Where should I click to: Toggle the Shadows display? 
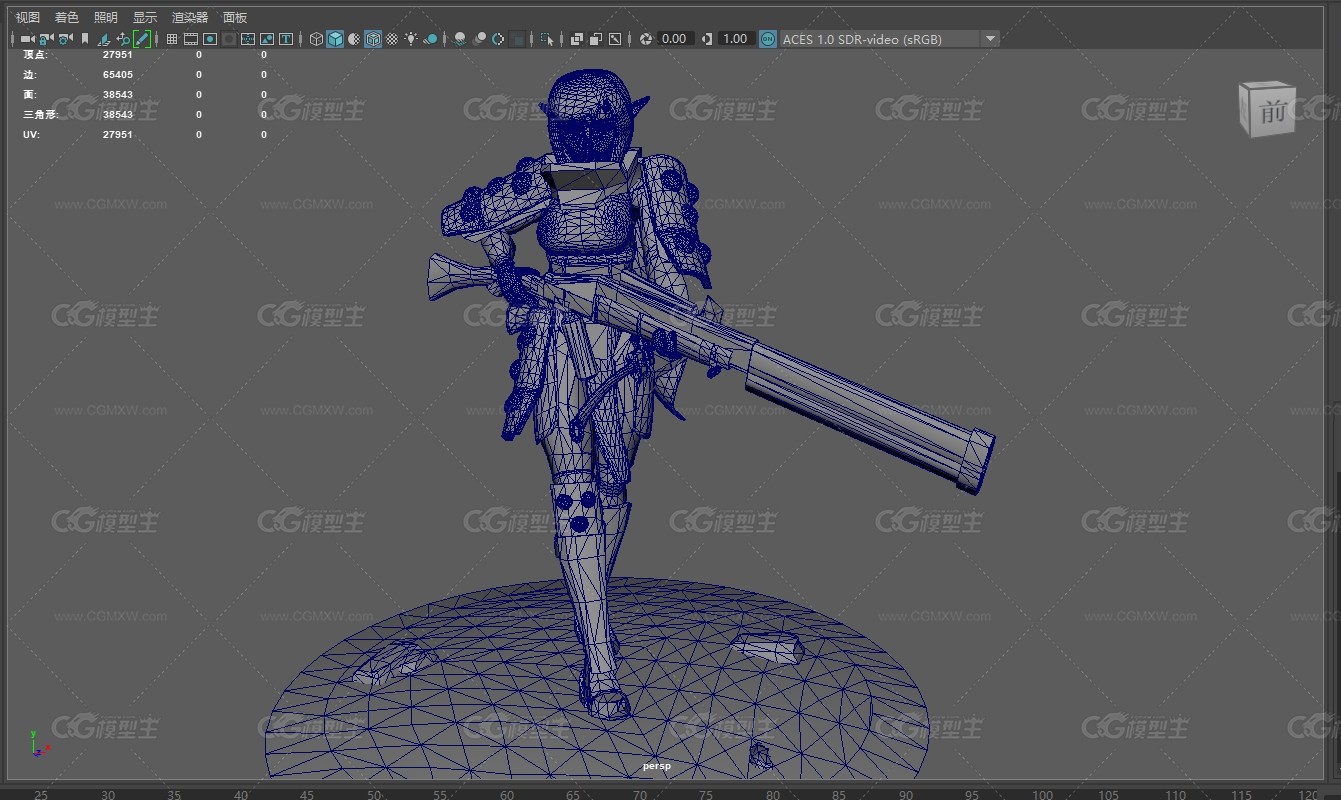[430, 39]
